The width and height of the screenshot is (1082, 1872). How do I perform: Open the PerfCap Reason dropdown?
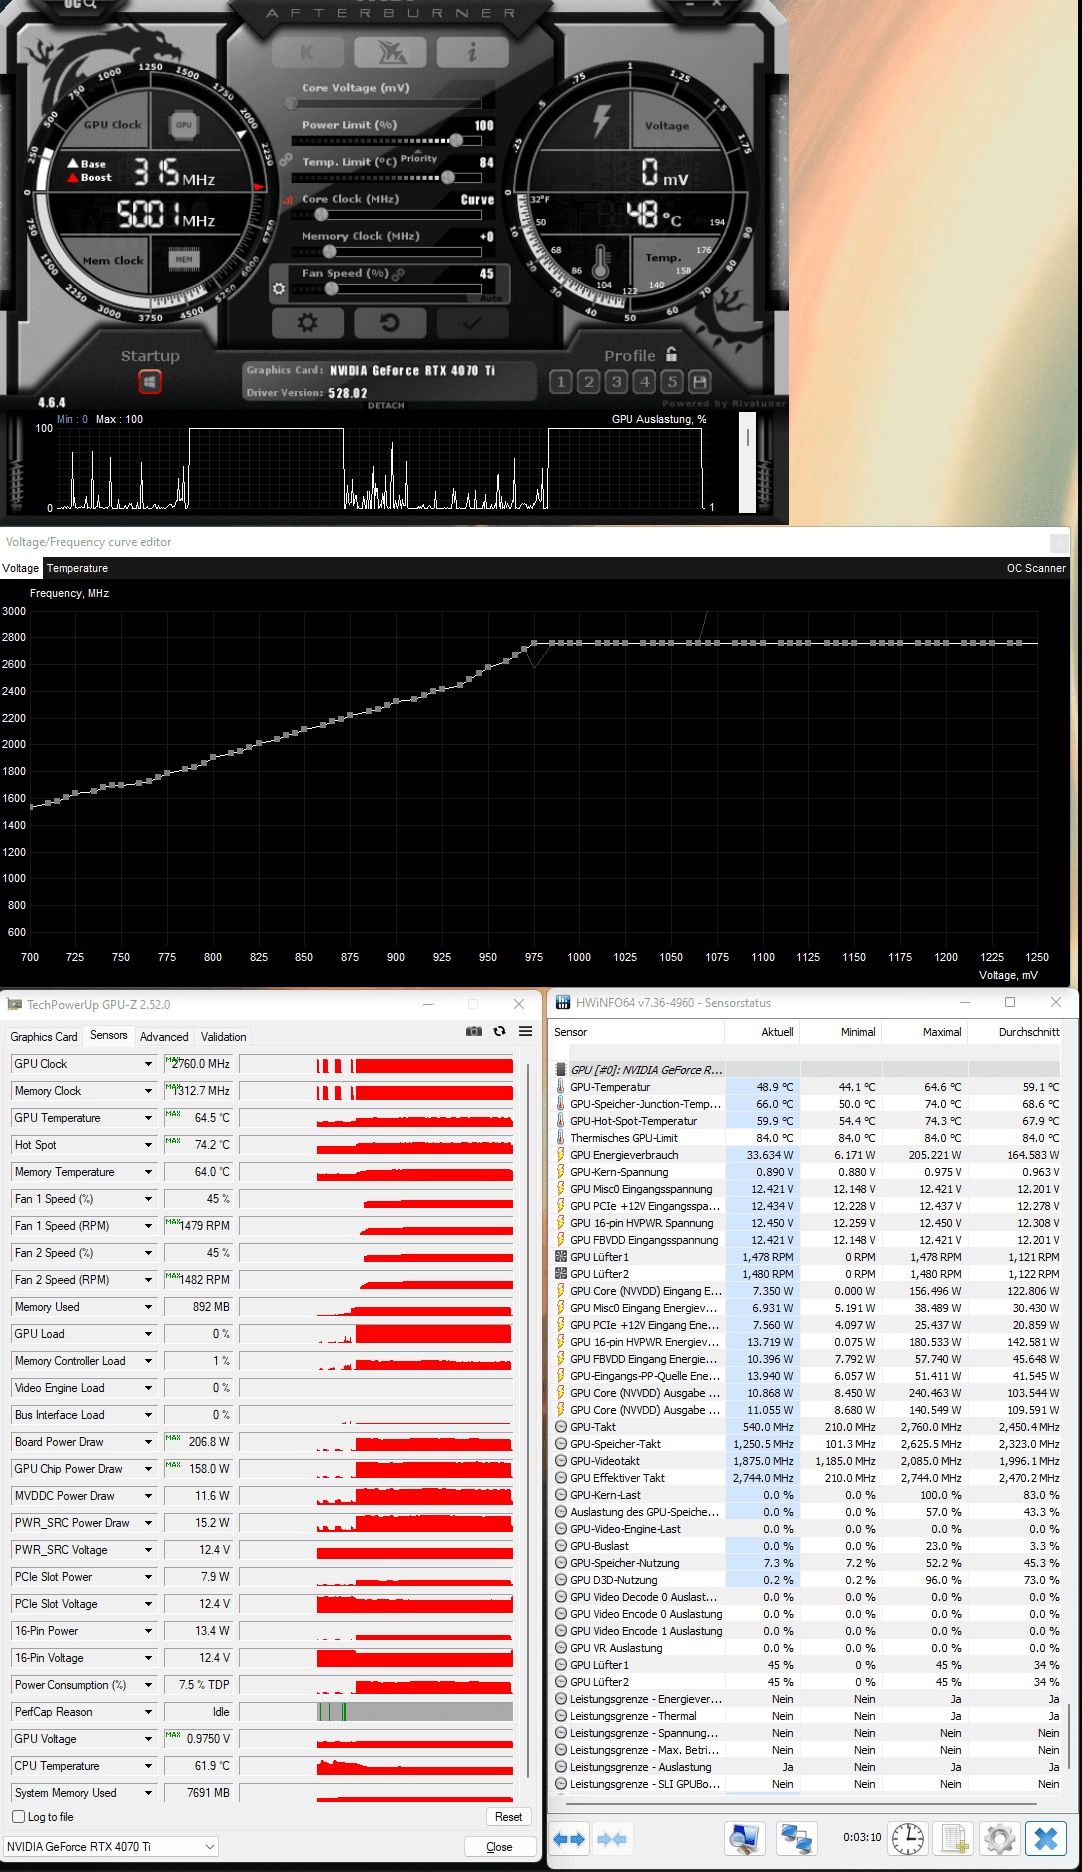click(x=148, y=1712)
